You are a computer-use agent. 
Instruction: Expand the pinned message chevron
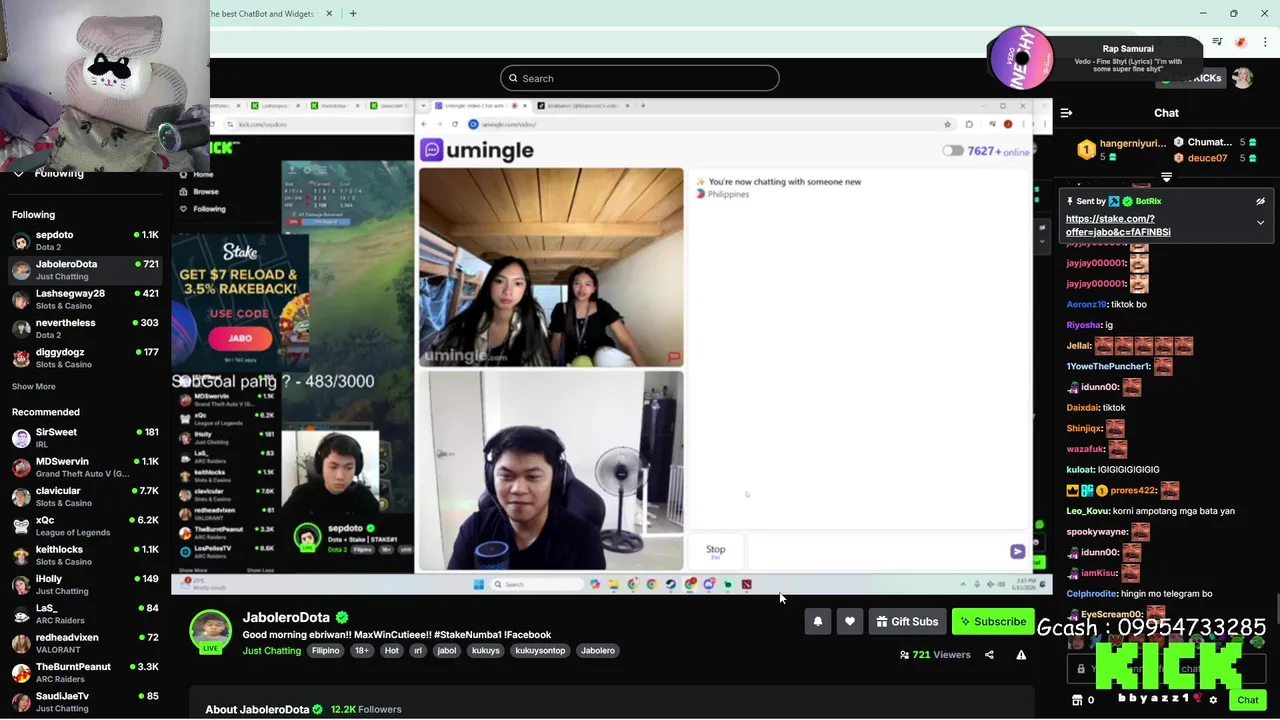(x=1260, y=222)
